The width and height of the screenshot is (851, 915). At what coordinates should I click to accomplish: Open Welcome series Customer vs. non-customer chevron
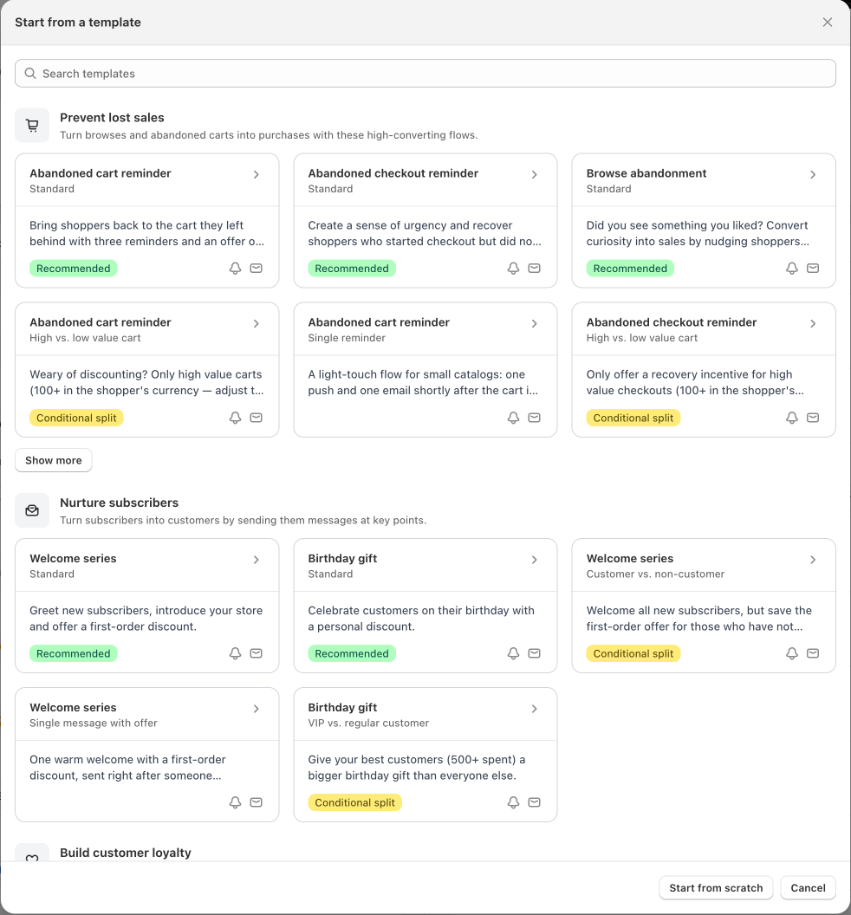(x=813, y=560)
